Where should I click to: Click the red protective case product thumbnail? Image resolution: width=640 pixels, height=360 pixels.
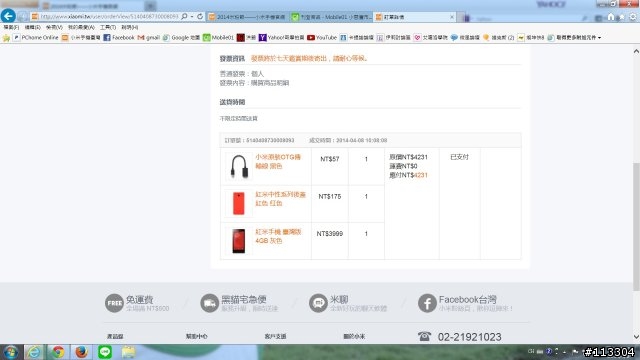(x=239, y=203)
